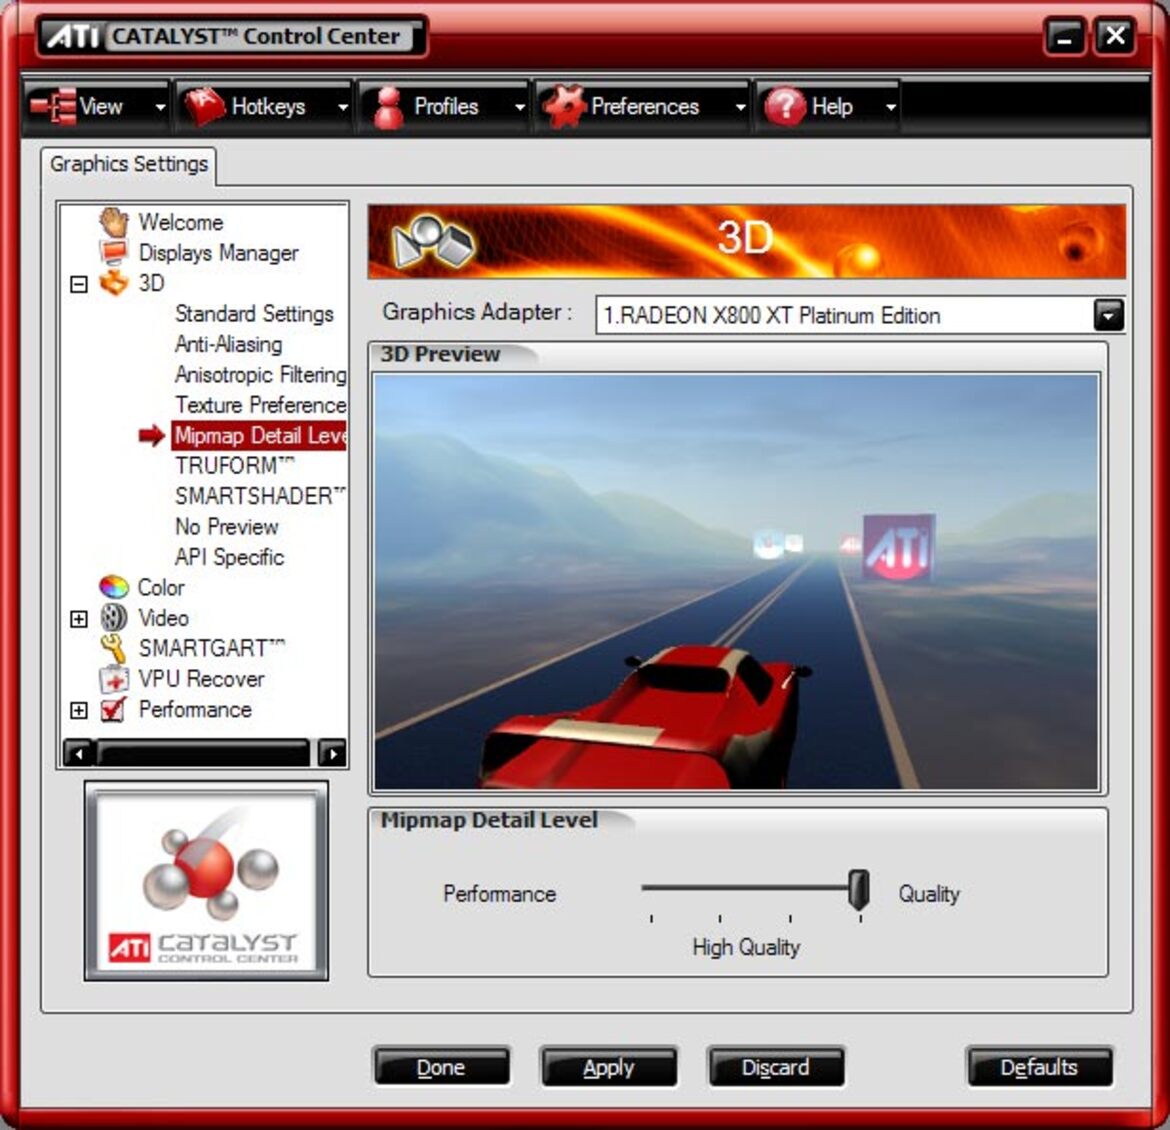Click the tree's left scroll arrow
1170x1130 pixels.
[x=78, y=753]
